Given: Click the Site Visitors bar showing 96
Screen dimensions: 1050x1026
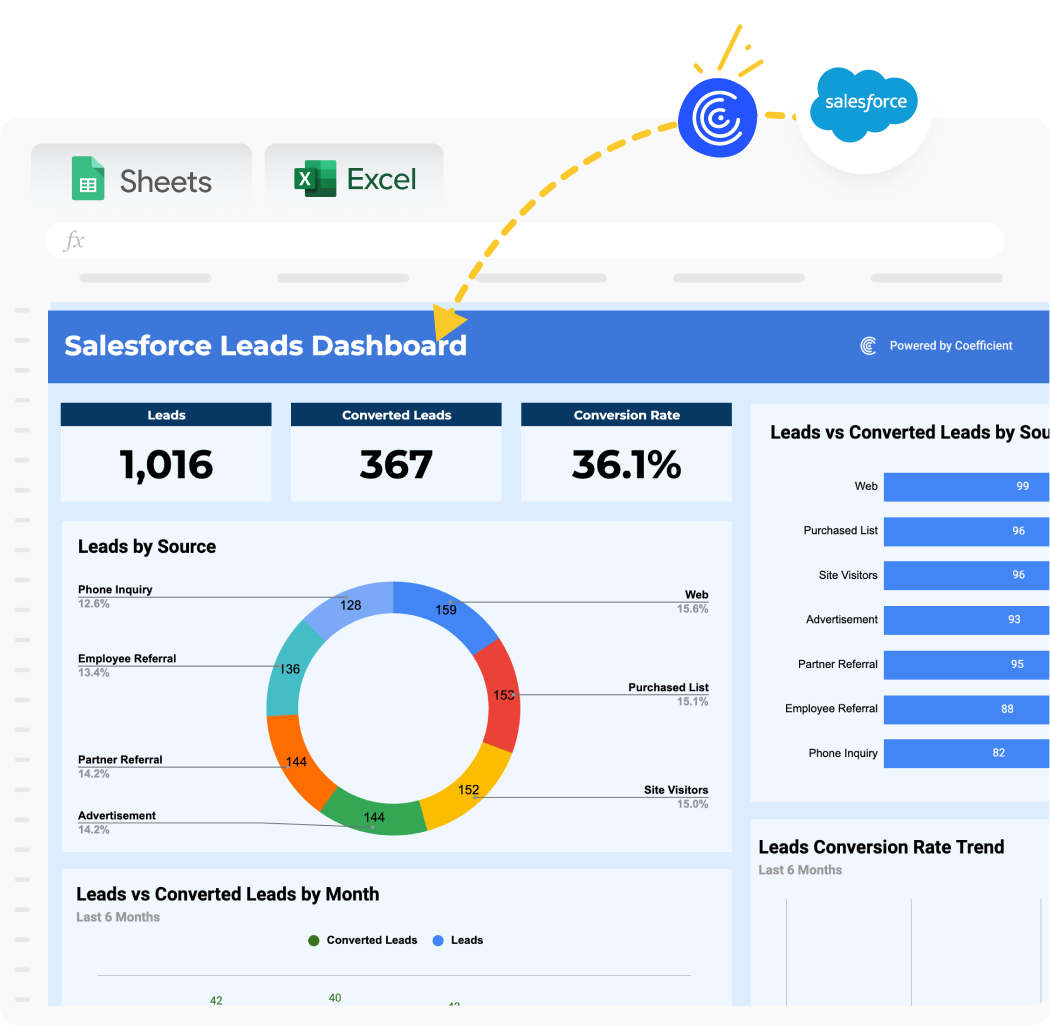Looking at the screenshot, I should click(966, 575).
